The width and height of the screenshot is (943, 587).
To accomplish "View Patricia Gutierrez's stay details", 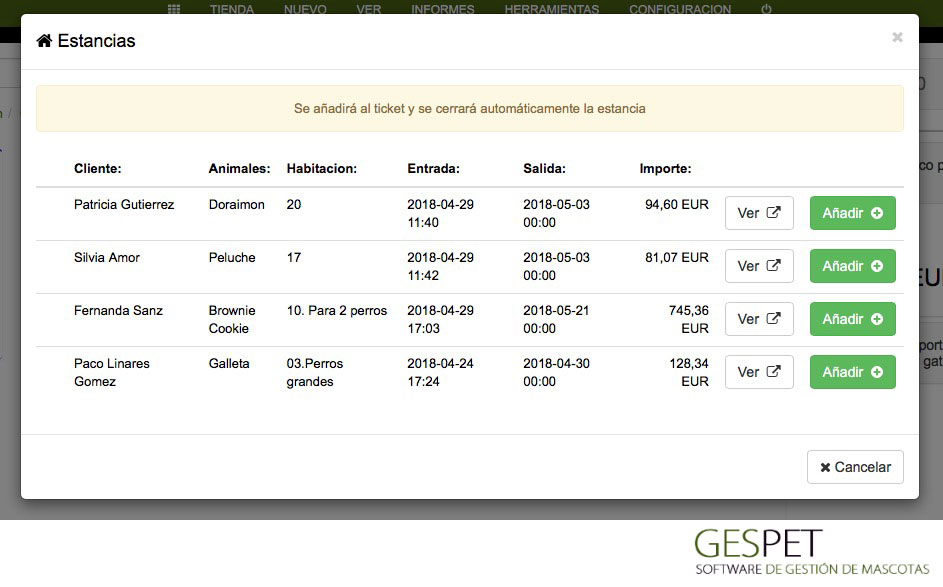I will (759, 213).
